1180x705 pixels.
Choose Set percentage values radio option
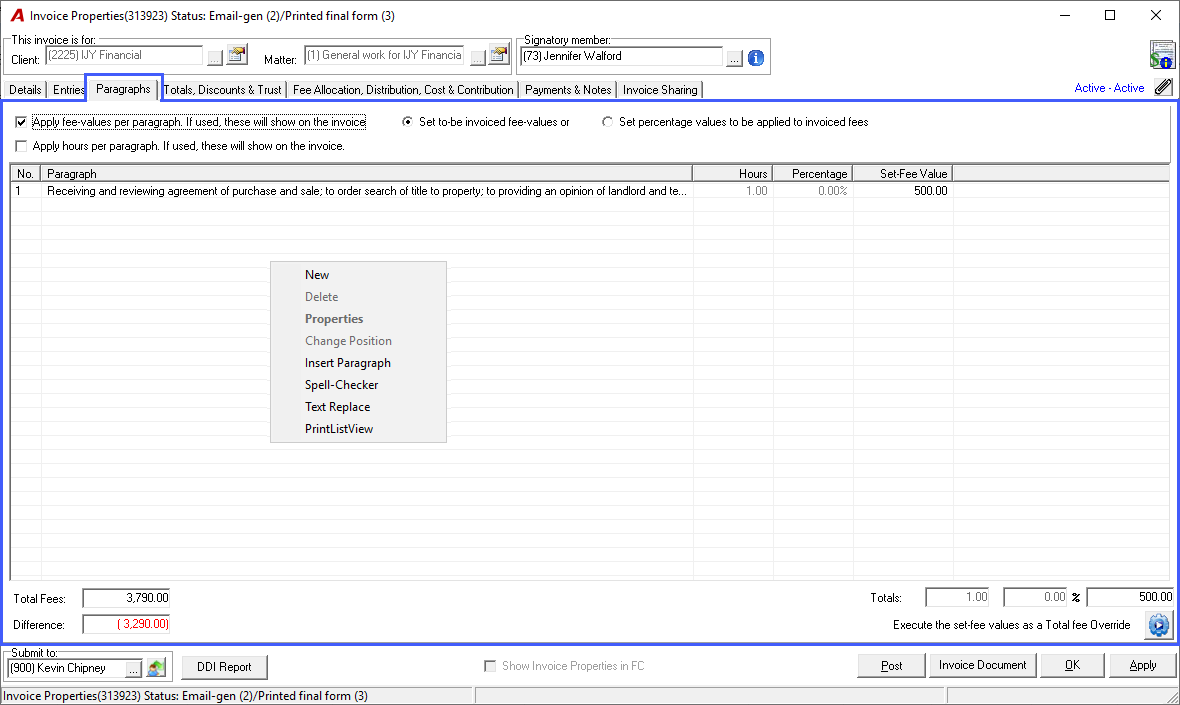[607, 122]
